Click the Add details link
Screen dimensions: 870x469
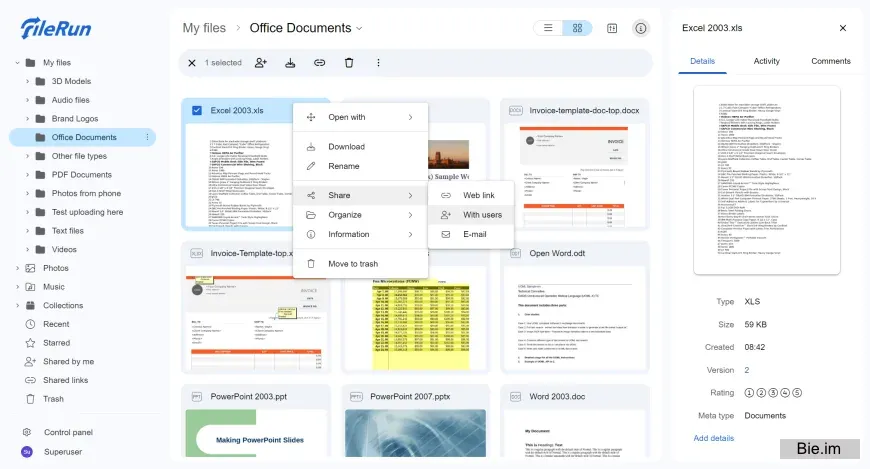tap(714, 438)
